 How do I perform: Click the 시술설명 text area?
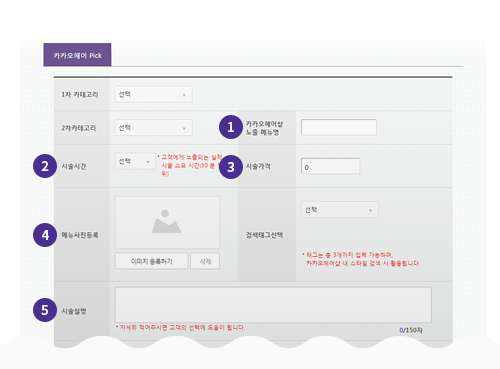coord(273,305)
